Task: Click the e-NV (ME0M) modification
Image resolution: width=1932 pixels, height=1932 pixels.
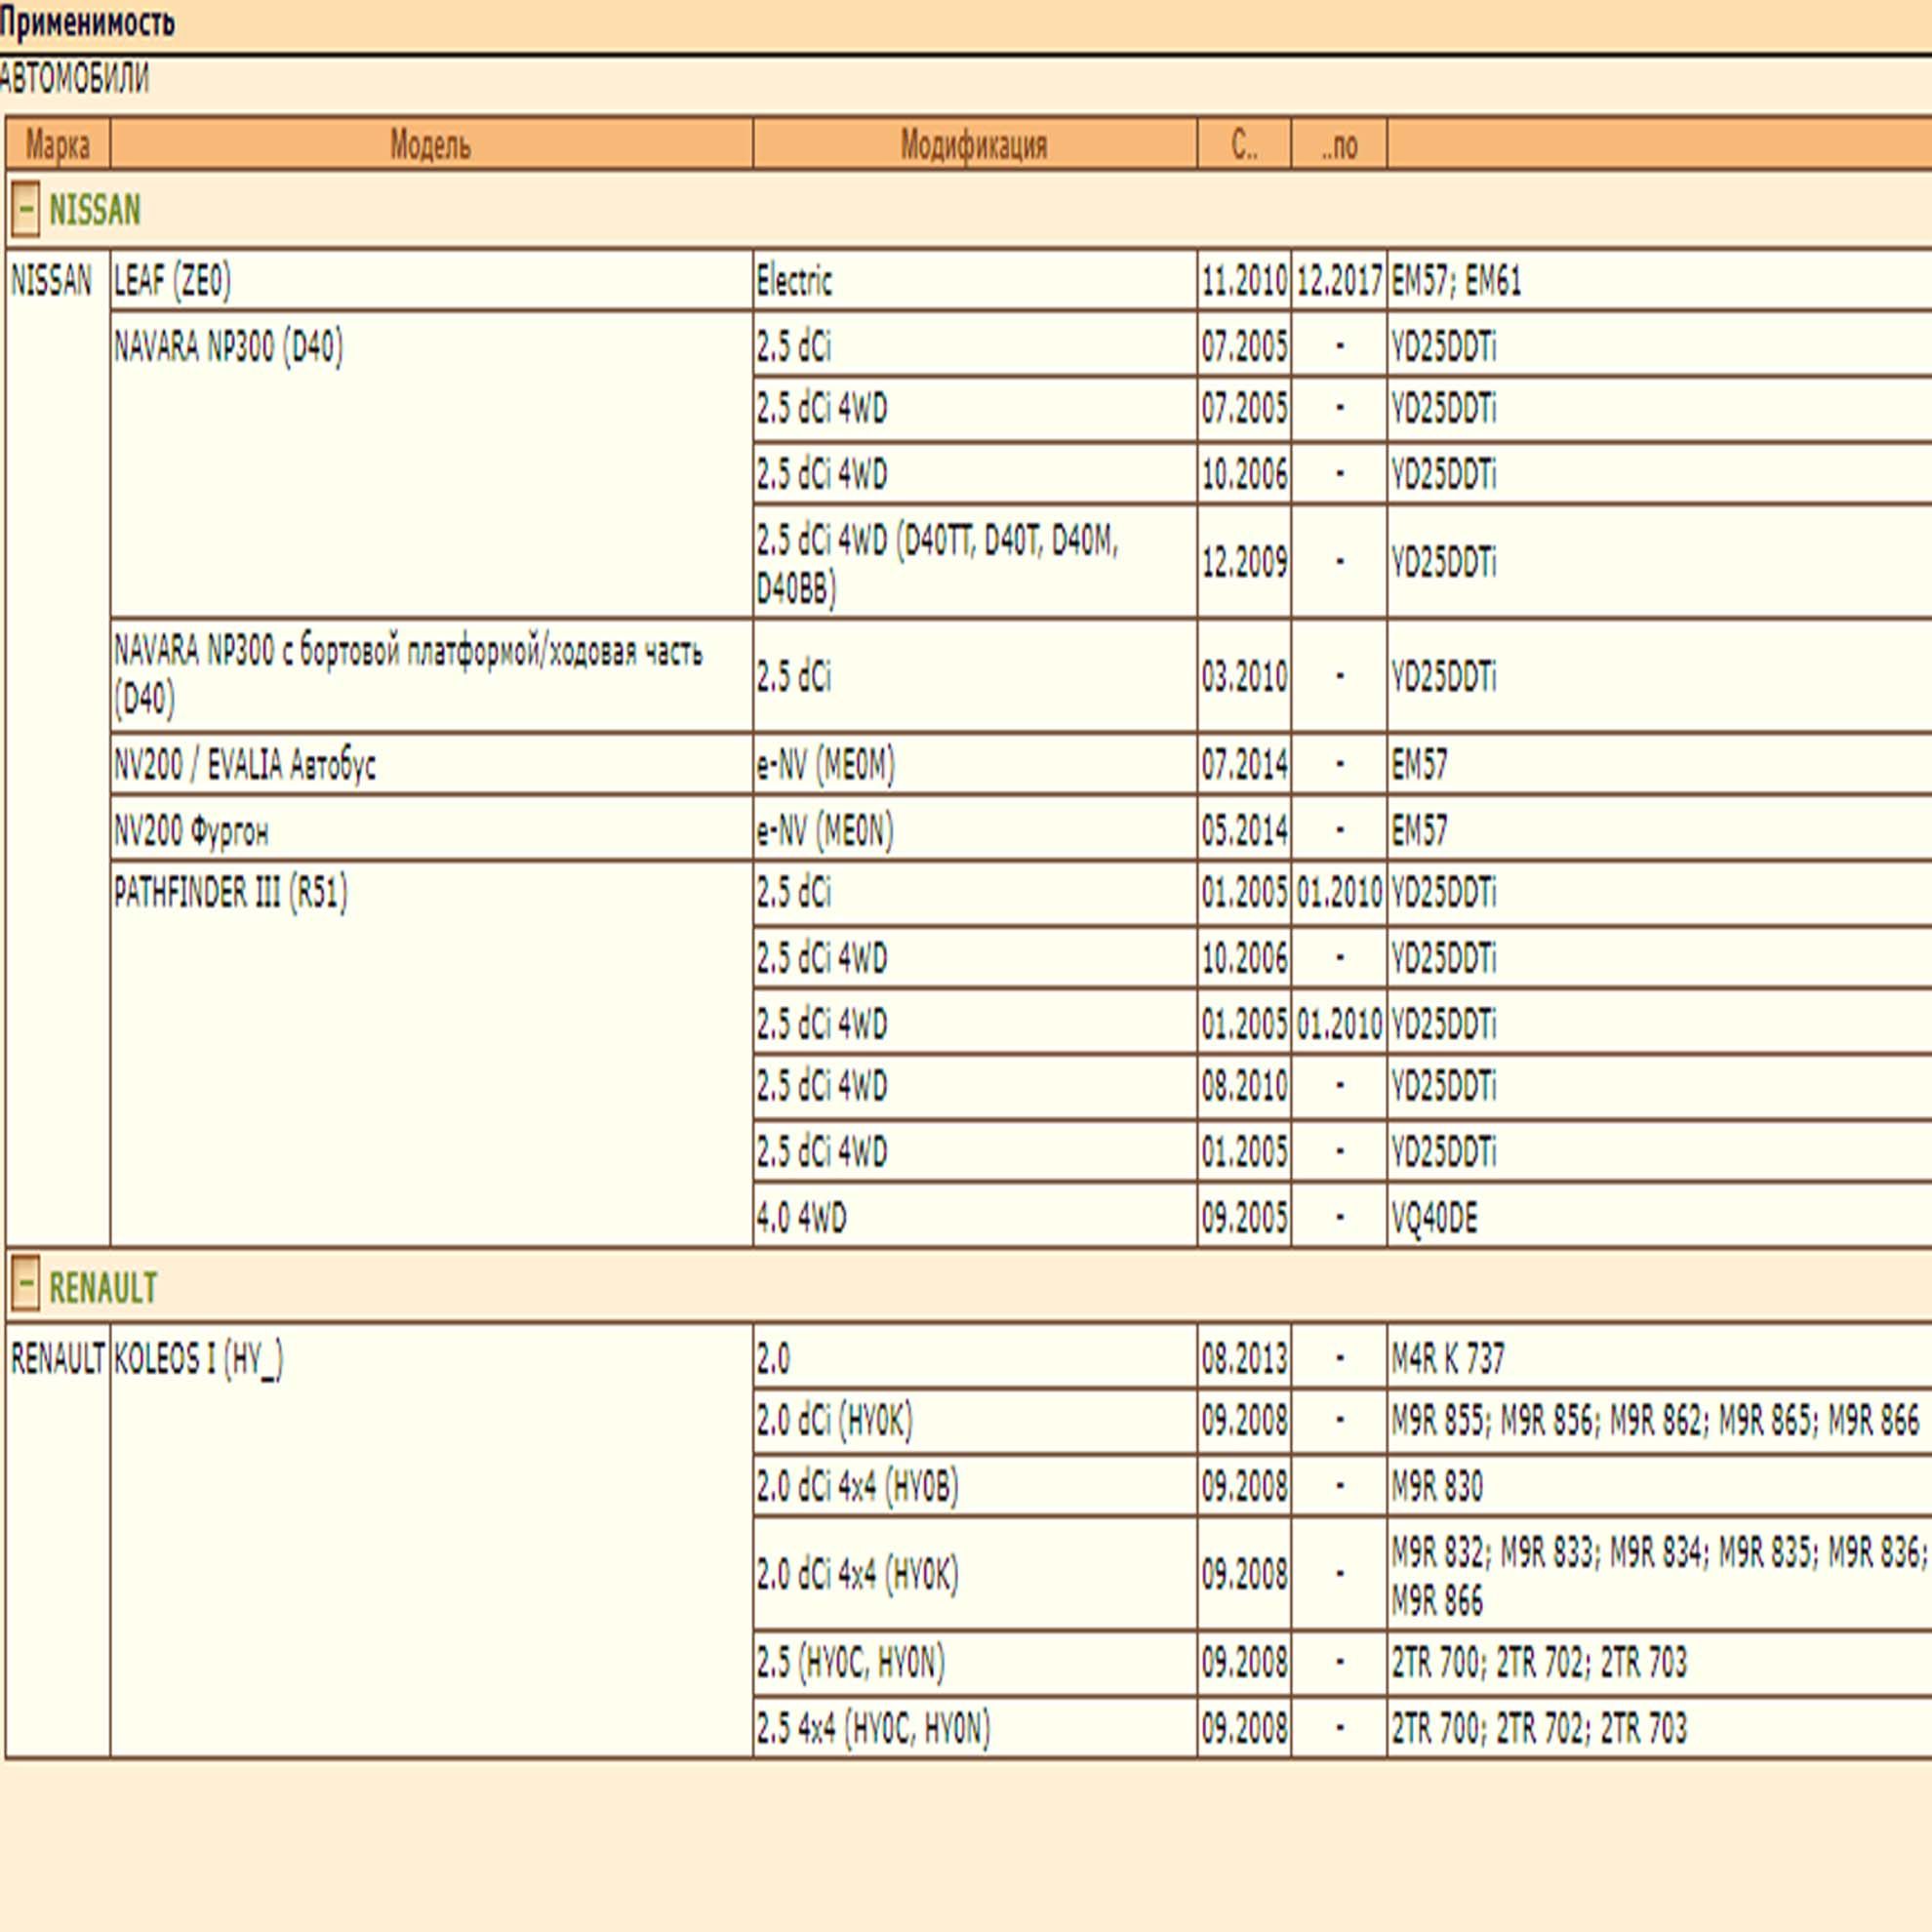Action: [x=974, y=764]
